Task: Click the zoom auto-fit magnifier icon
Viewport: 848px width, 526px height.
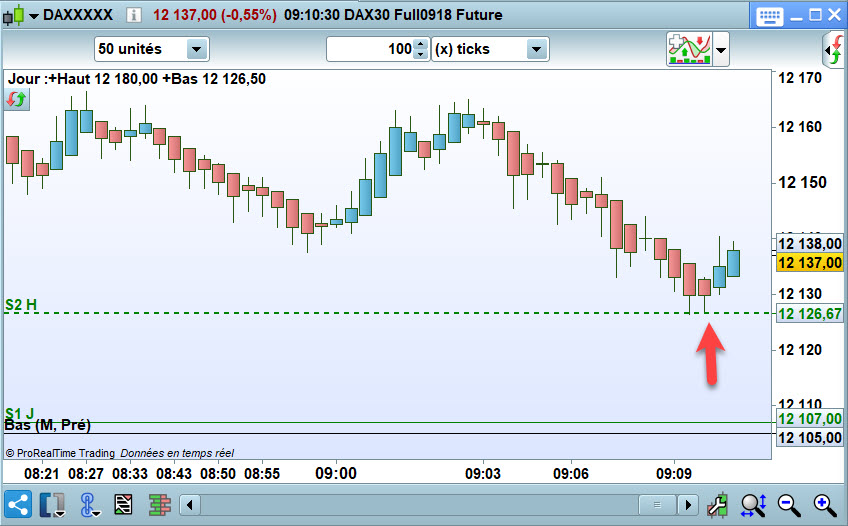Action: pyautogui.click(x=753, y=505)
